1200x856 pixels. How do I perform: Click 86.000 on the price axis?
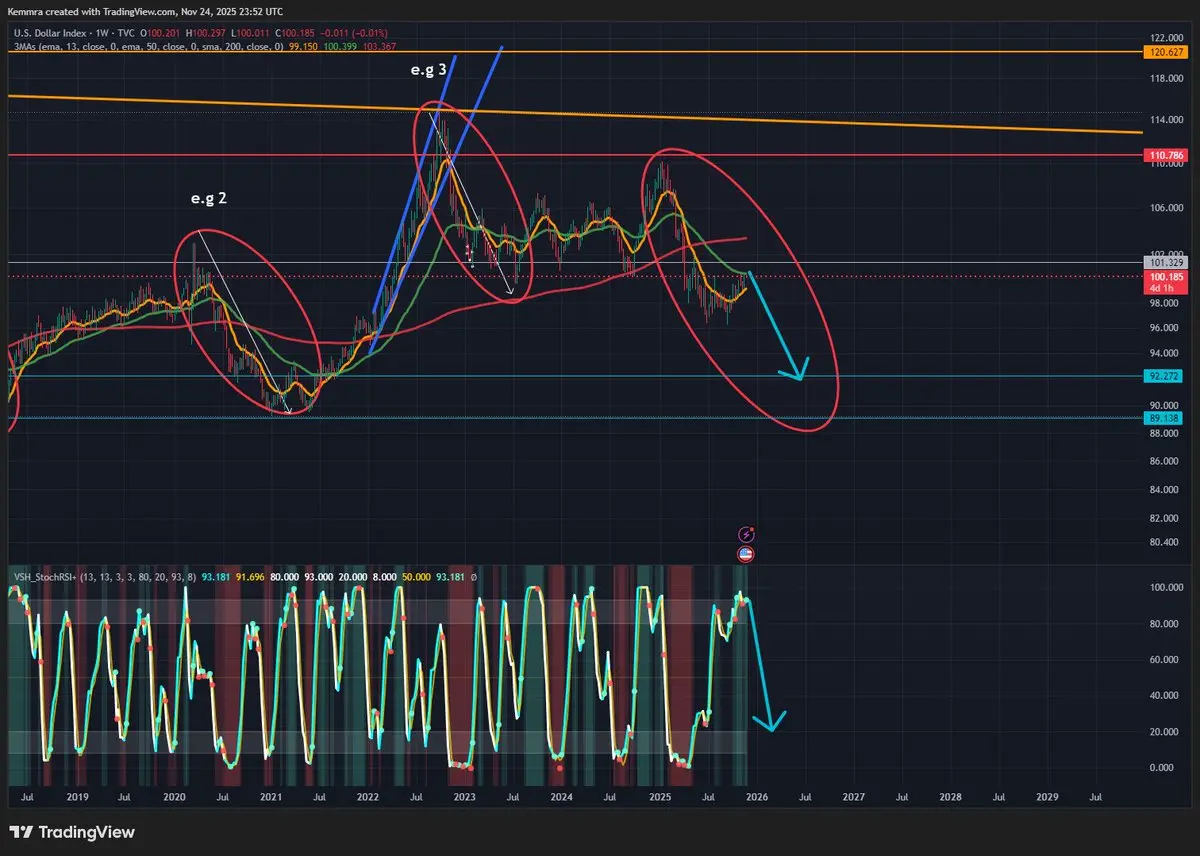[x=1162, y=461]
